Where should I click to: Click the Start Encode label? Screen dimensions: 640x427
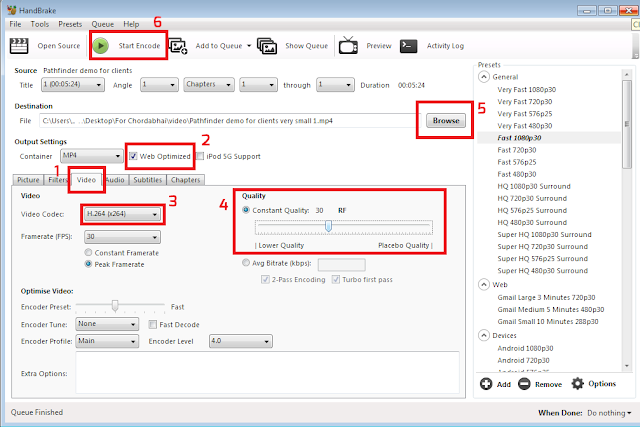click(x=139, y=46)
